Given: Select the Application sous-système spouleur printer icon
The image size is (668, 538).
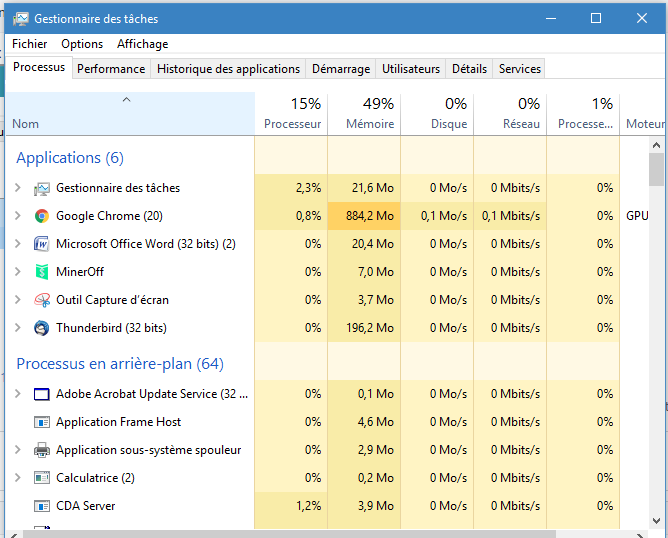Looking at the screenshot, I should [x=42, y=450].
